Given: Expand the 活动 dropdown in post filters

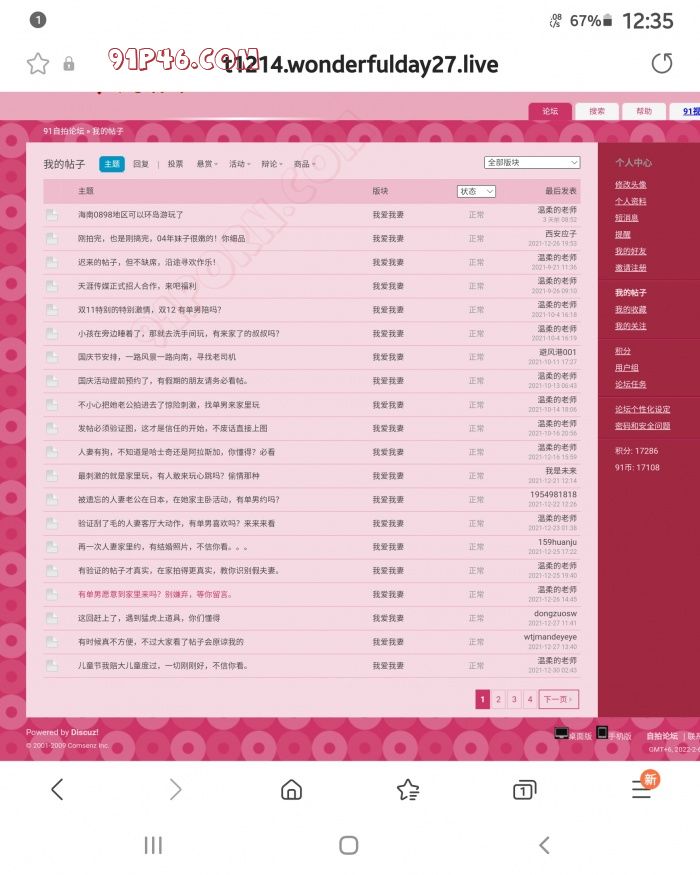Looking at the screenshot, I should [x=238, y=164].
